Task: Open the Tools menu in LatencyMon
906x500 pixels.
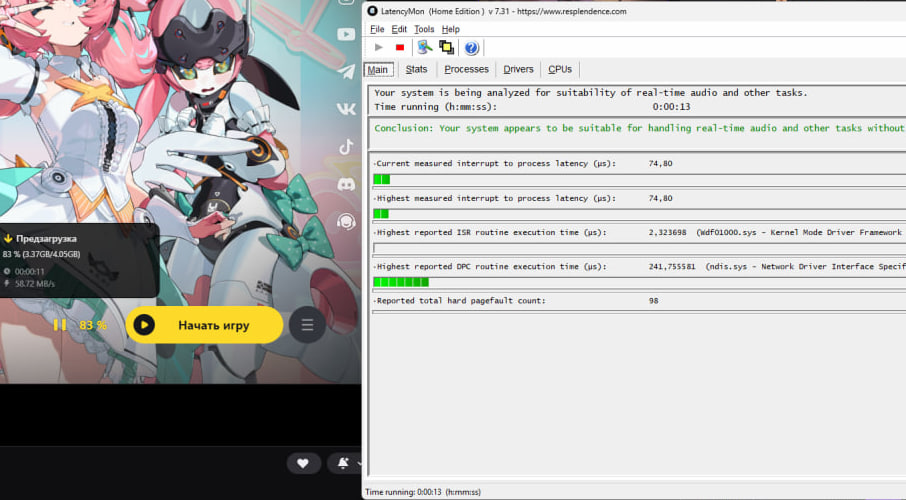Action: 424,29
